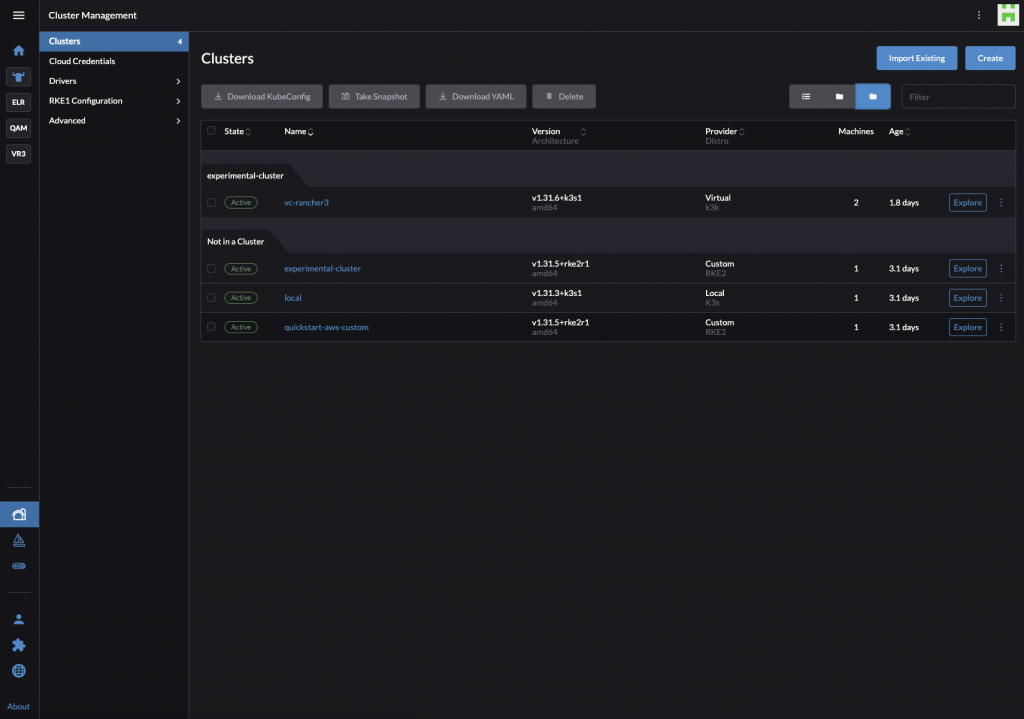Click version text v1.31.3+k3s1
The width and height of the screenshot is (1024, 719).
point(557,293)
